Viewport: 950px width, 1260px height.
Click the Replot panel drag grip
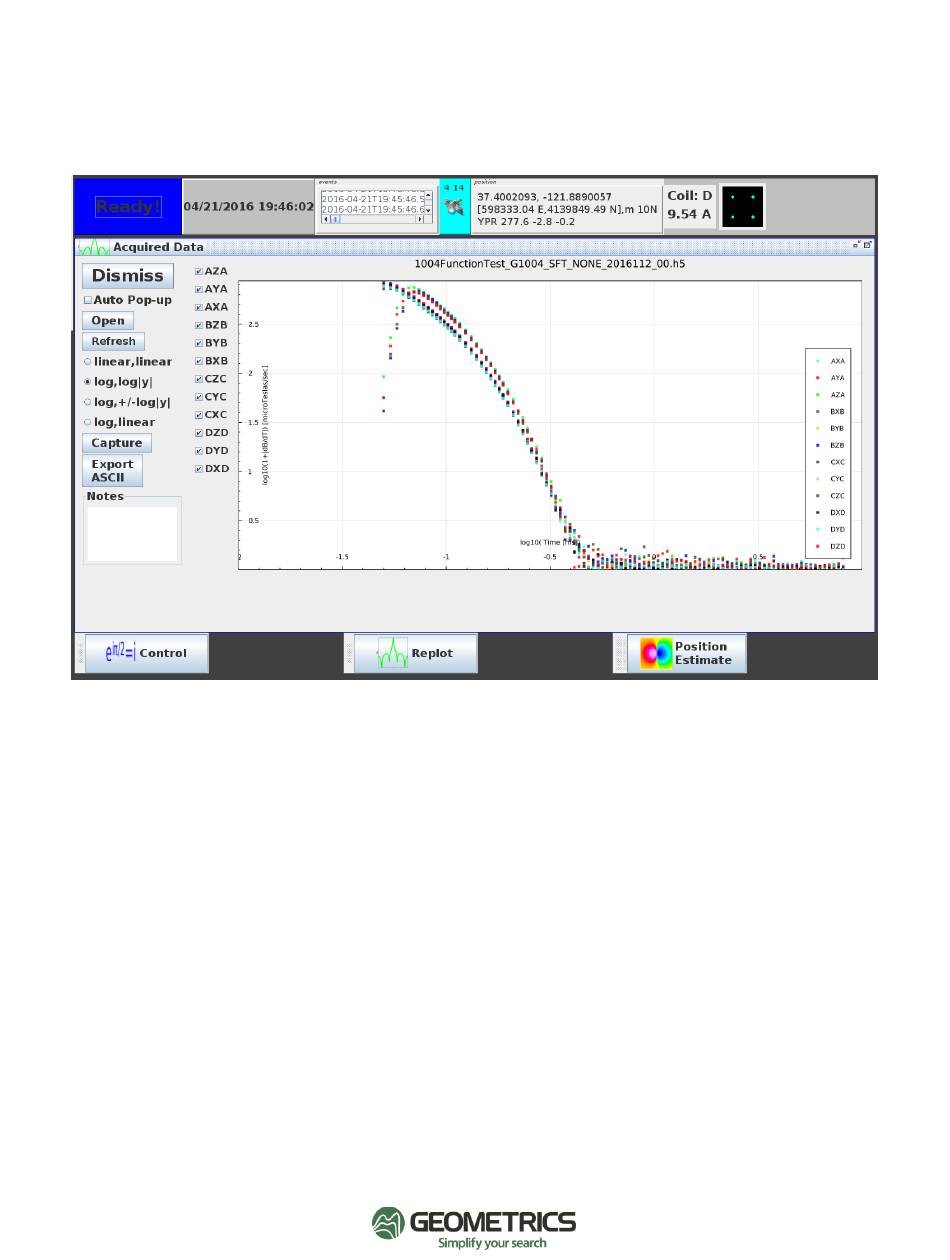pos(348,653)
